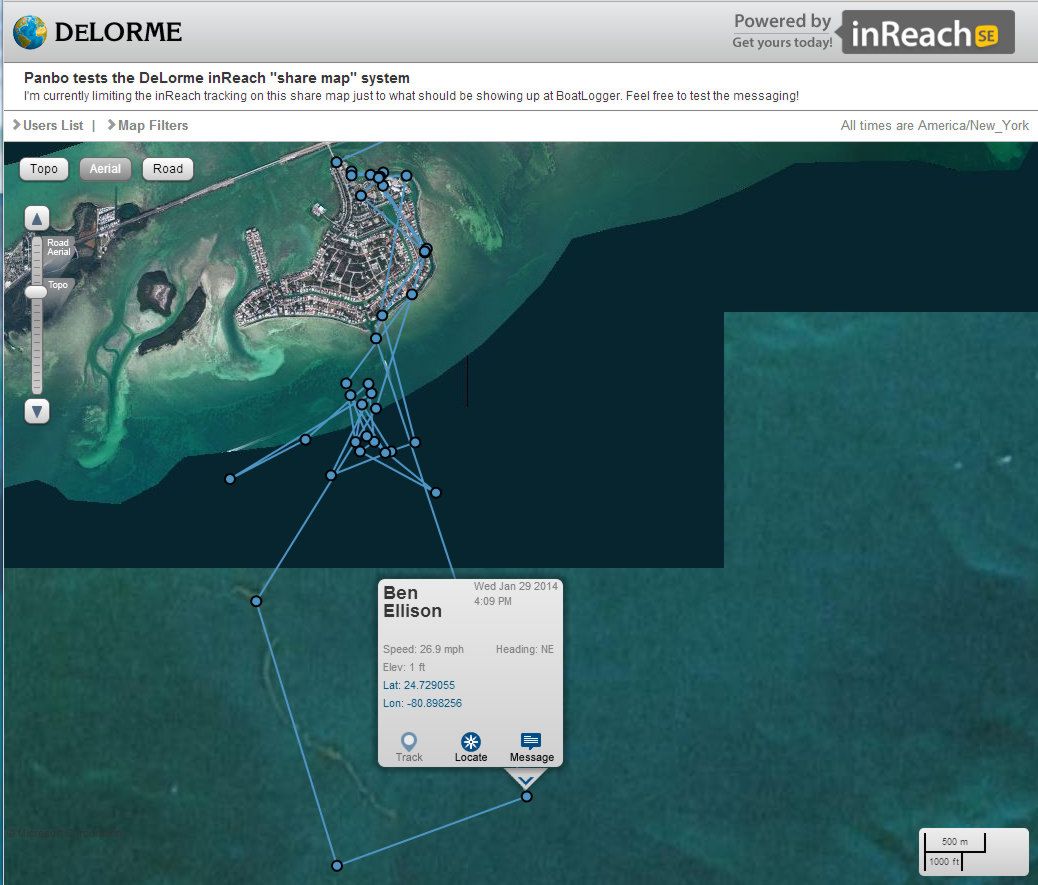Select the track point beneath the popup pointer
The height and width of the screenshot is (885, 1038).
pos(526,796)
